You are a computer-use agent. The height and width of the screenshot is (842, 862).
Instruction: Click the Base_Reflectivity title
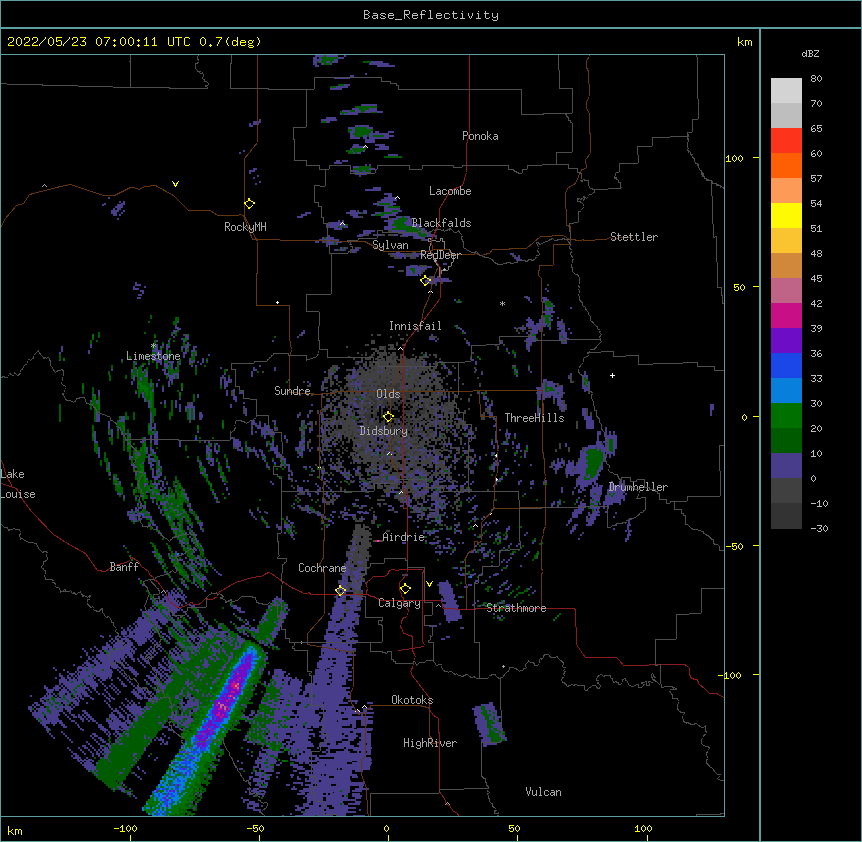click(431, 15)
